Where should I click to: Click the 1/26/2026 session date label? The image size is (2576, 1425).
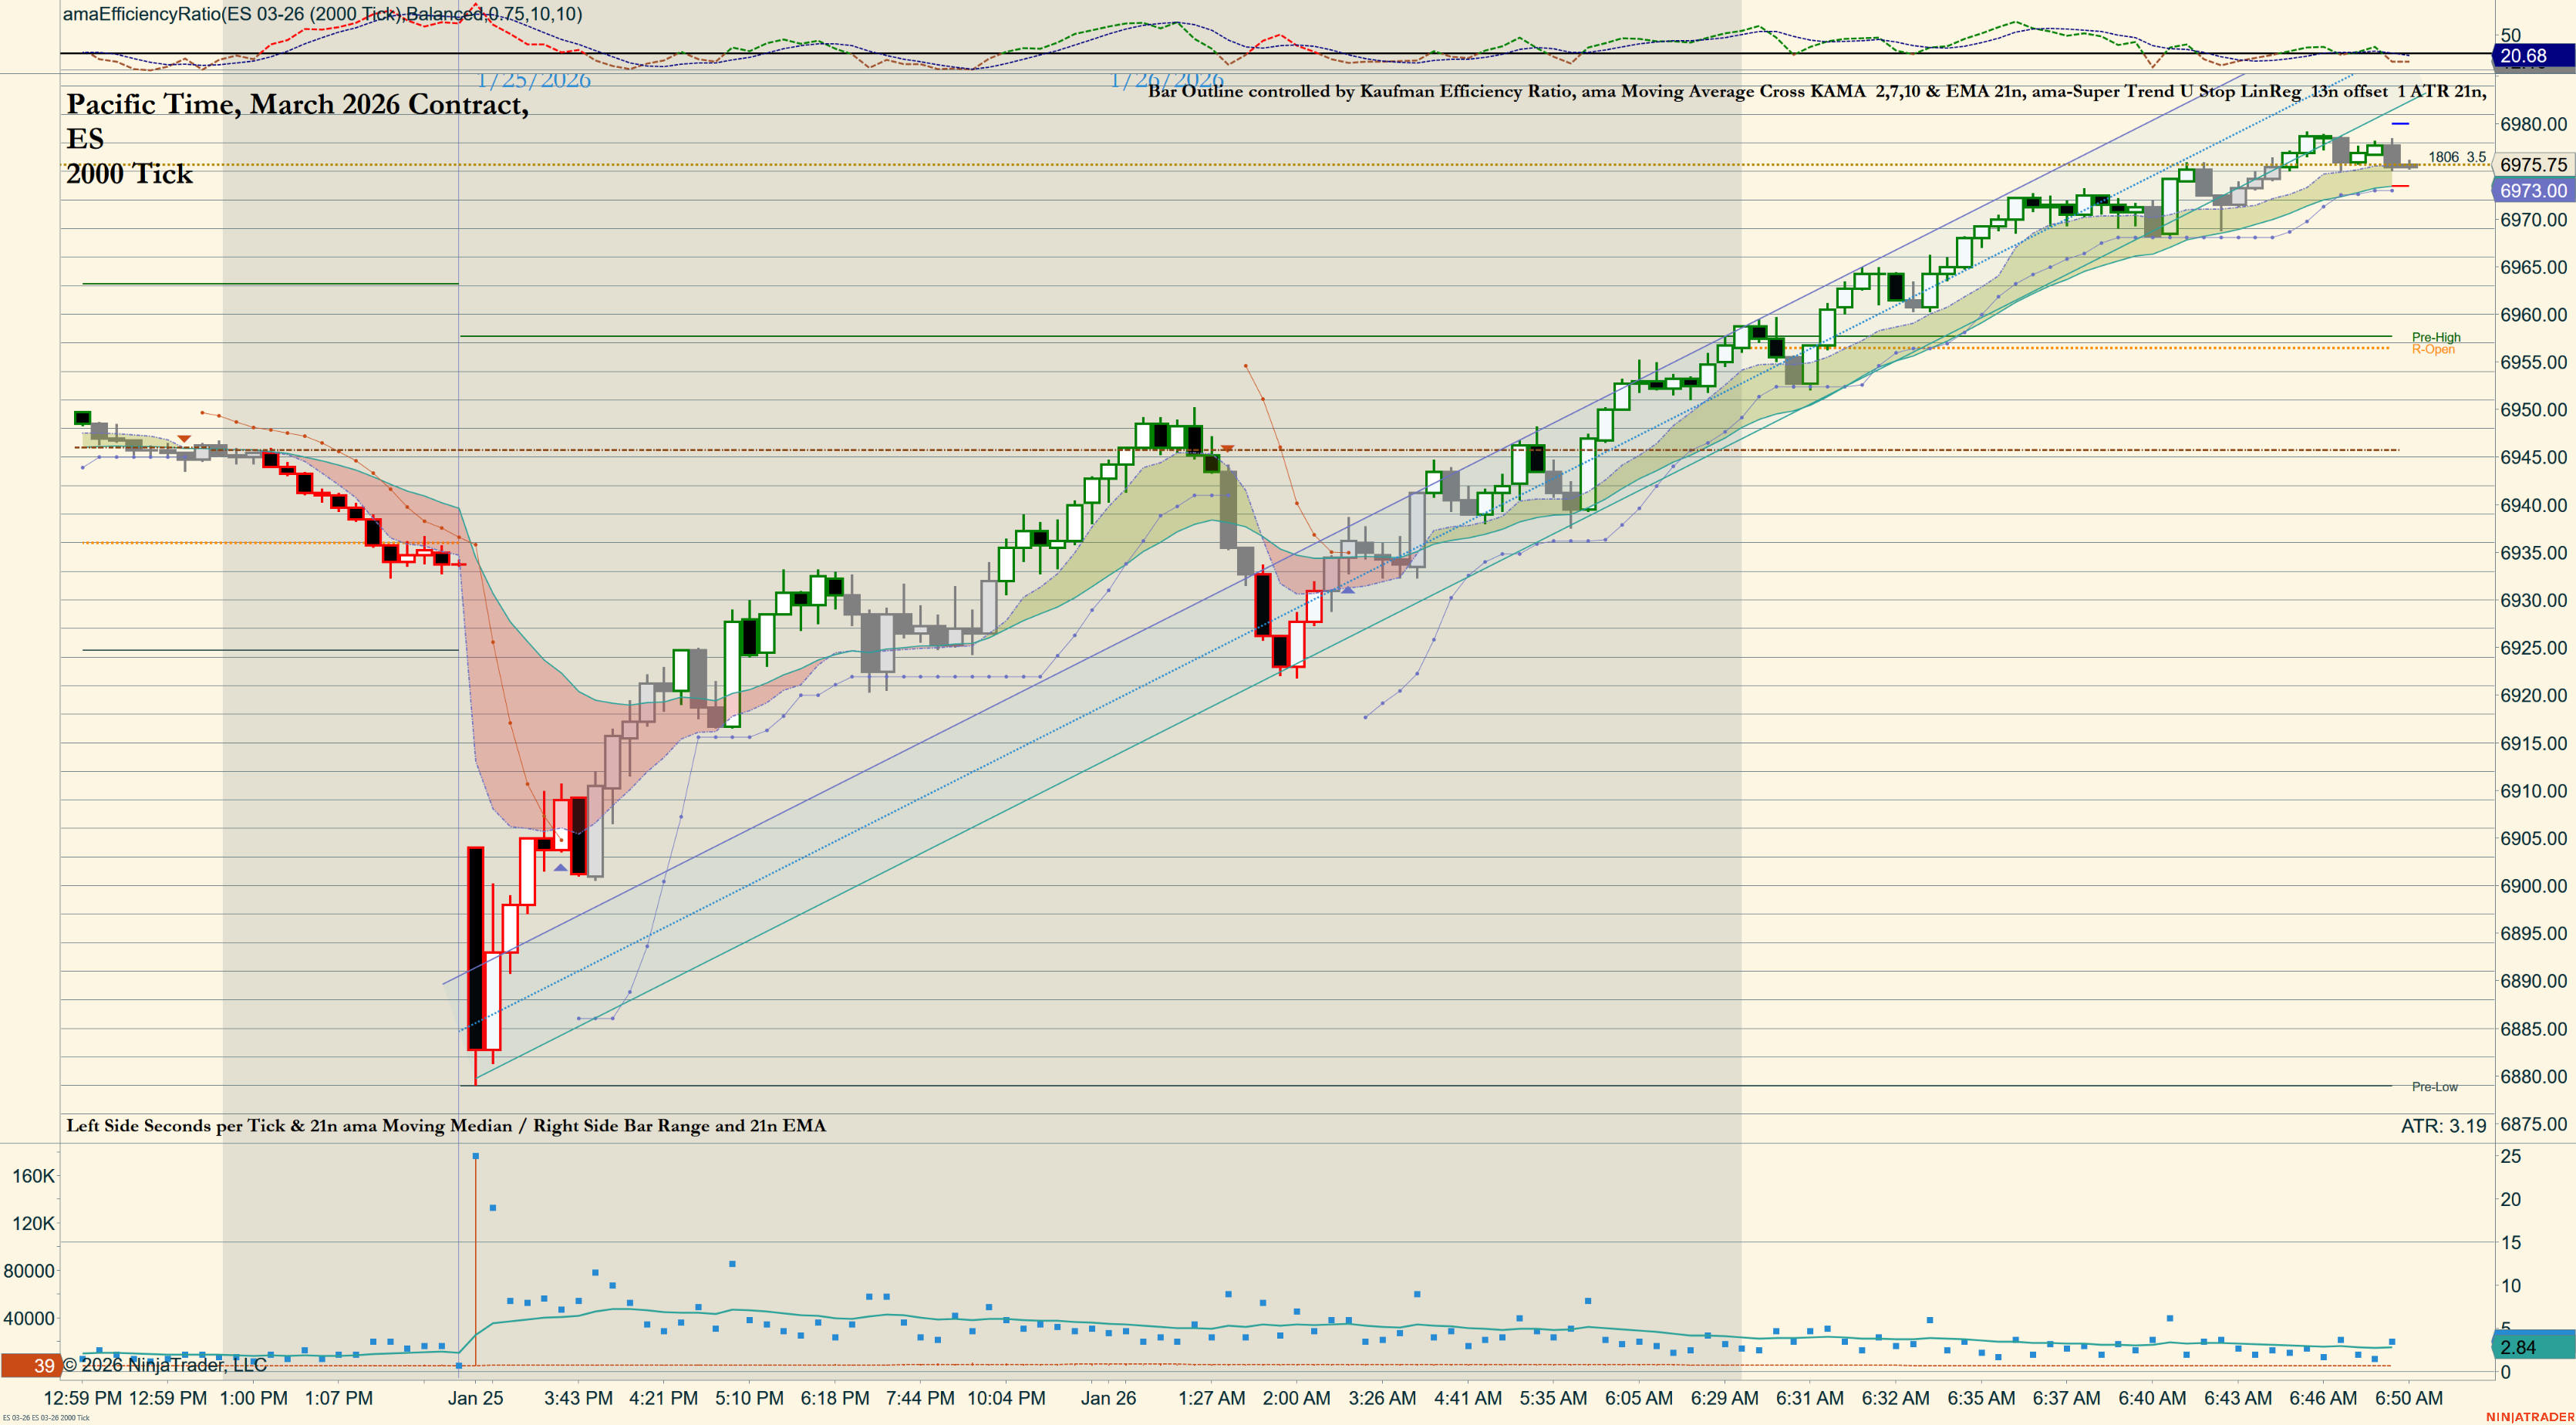(x=1167, y=80)
